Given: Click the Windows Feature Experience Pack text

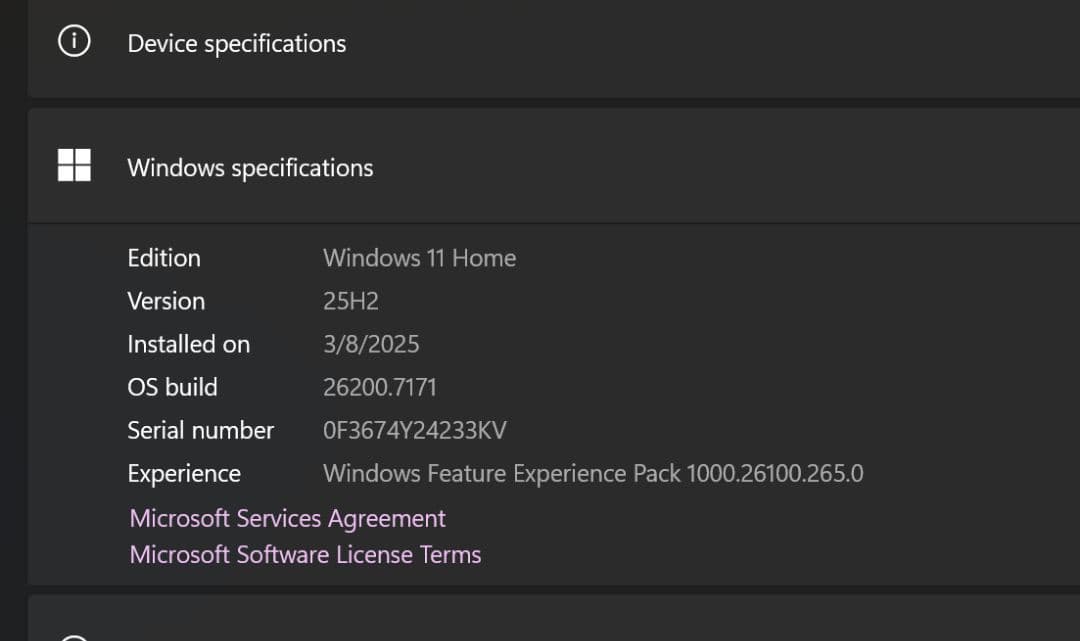Looking at the screenshot, I should 593,473.
